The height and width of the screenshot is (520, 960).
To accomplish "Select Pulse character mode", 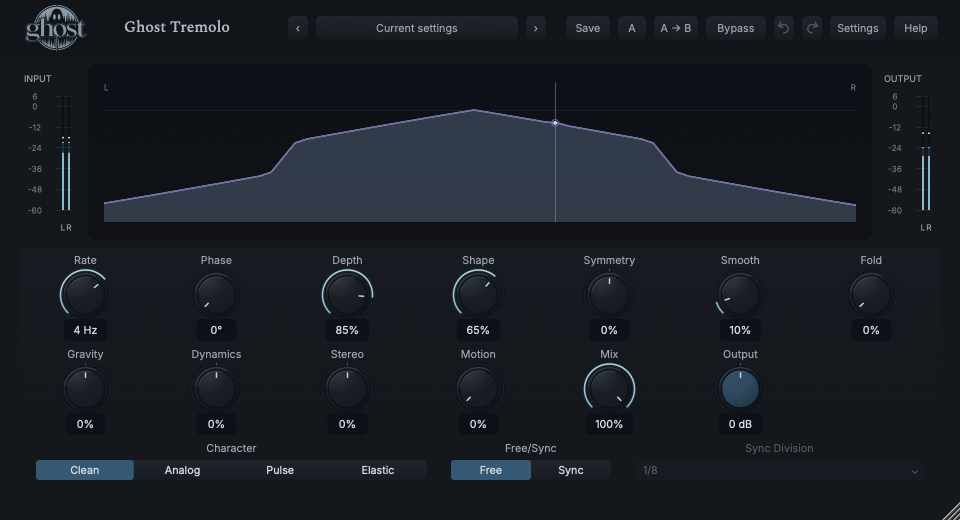I will coord(280,470).
